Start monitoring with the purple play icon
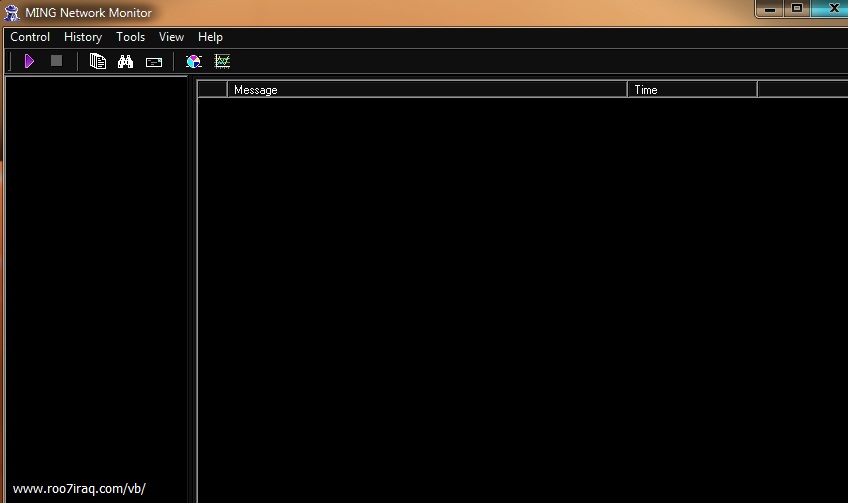This screenshot has width=848, height=503. click(29, 62)
